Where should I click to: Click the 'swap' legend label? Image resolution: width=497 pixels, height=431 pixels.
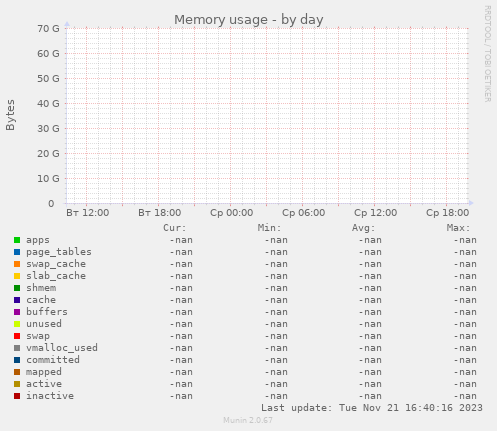38,336
